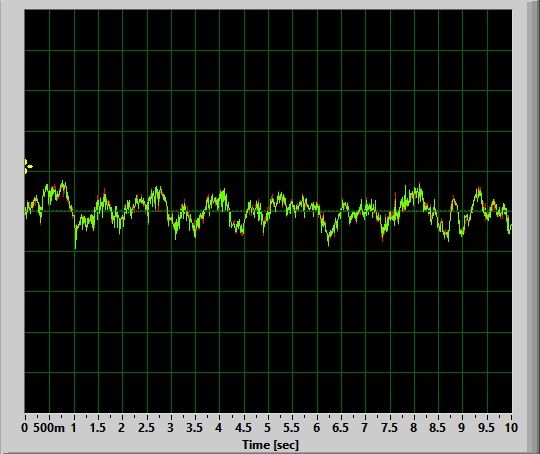
Task: Click the "3.5" tick label on time axis
Action: click(x=195, y=427)
